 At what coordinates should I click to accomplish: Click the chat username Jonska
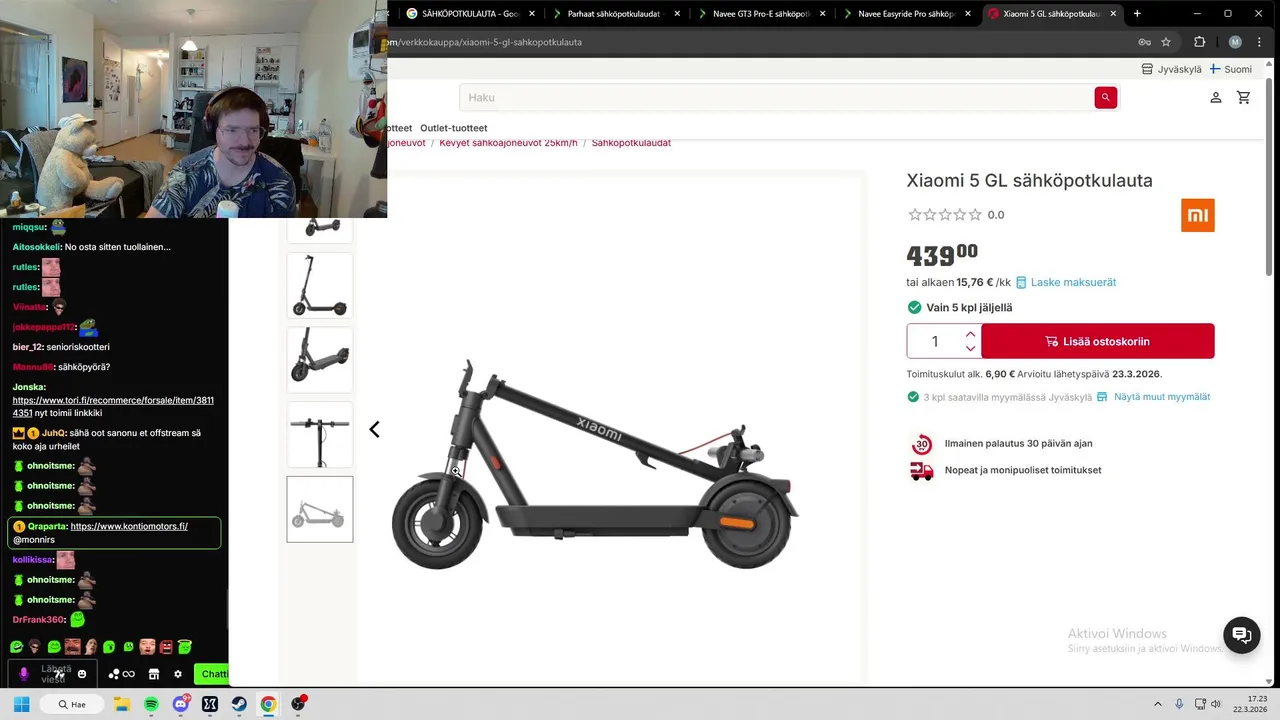pos(29,386)
